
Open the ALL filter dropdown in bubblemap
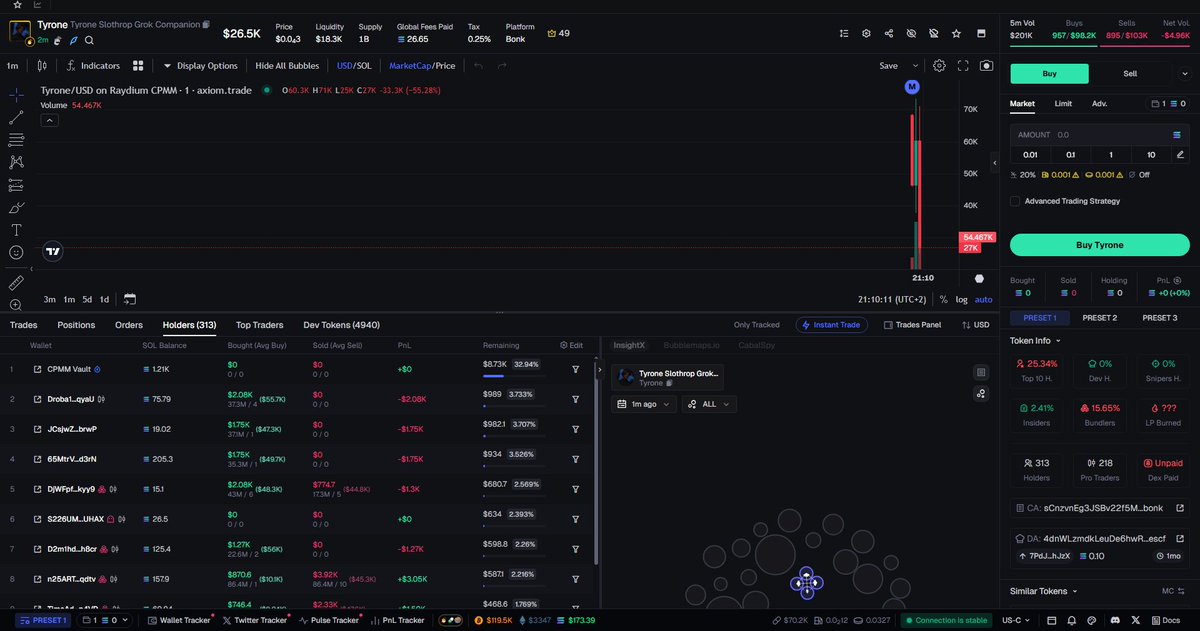[709, 404]
